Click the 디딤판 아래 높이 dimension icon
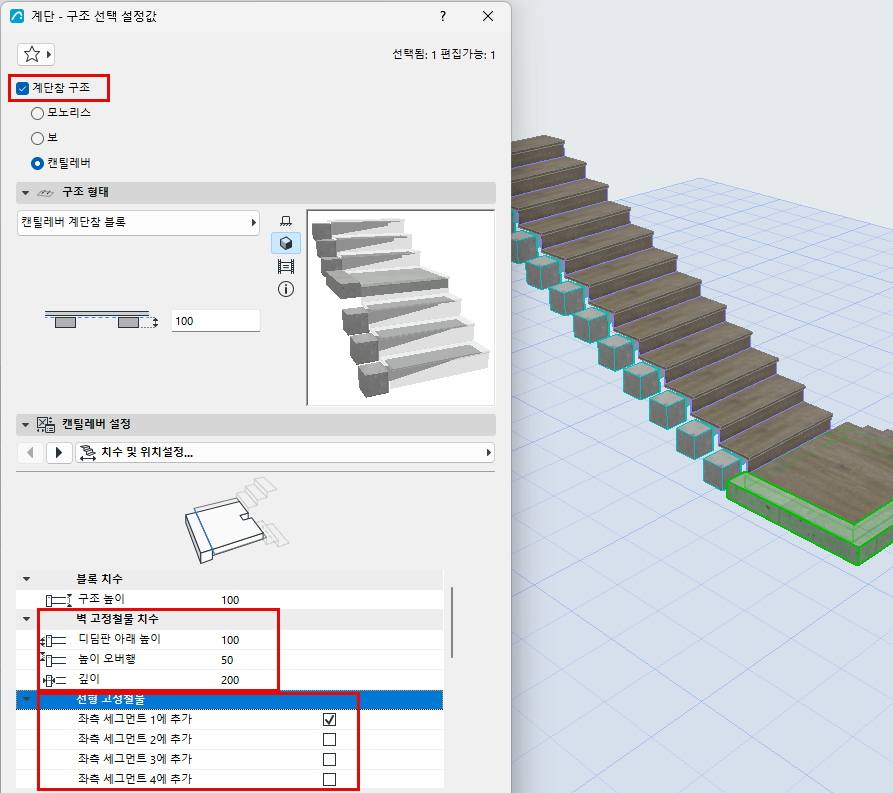 (54, 640)
